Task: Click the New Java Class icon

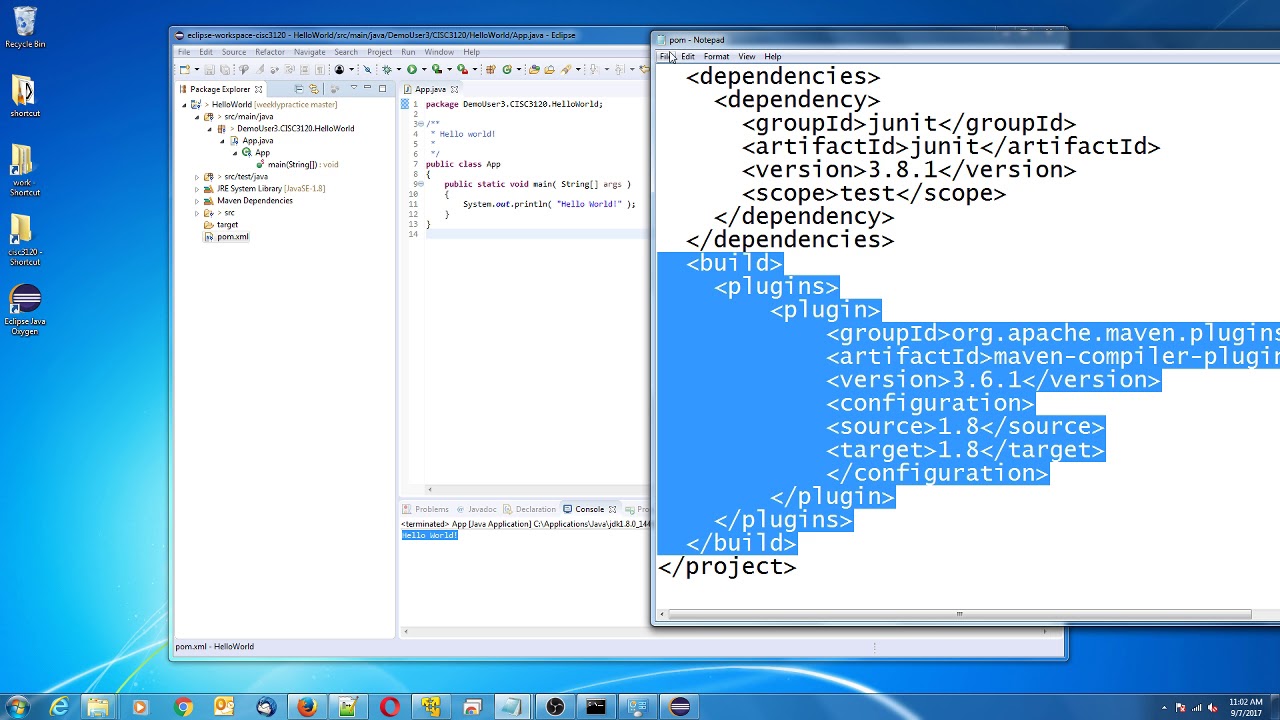Action: [x=507, y=69]
